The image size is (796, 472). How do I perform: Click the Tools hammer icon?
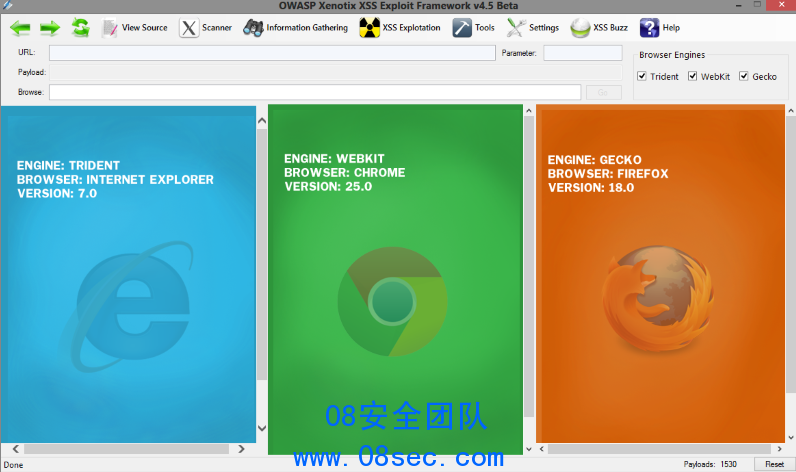point(462,28)
